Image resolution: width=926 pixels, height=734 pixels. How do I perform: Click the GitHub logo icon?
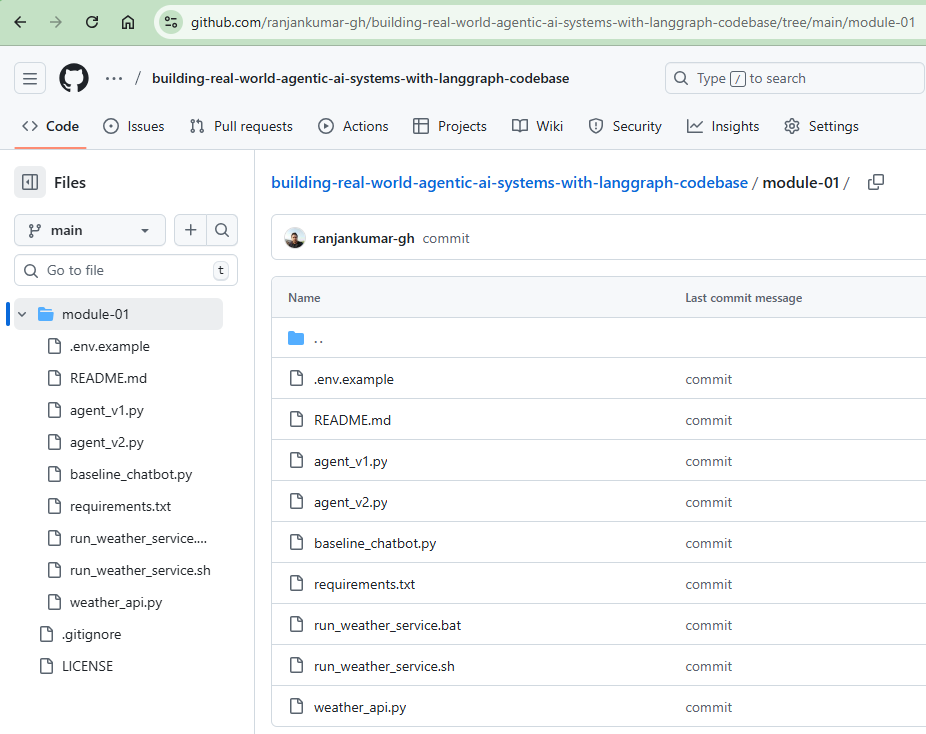(x=74, y=78)
